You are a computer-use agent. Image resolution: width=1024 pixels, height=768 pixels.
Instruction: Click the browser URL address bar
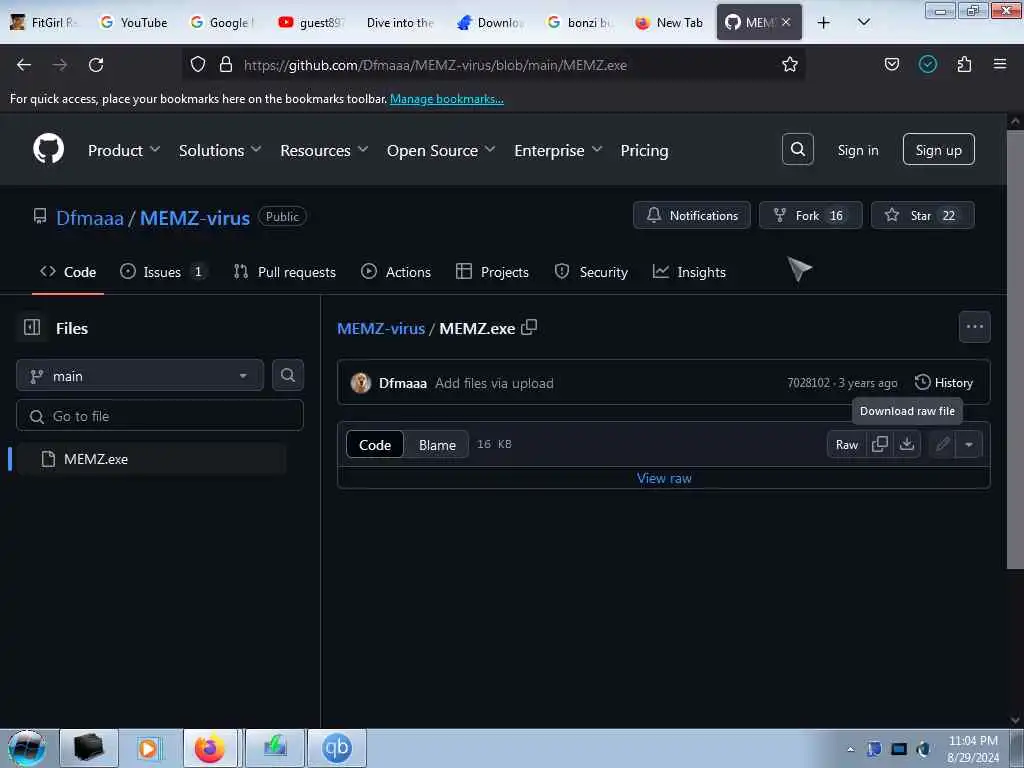click(493, 65)
